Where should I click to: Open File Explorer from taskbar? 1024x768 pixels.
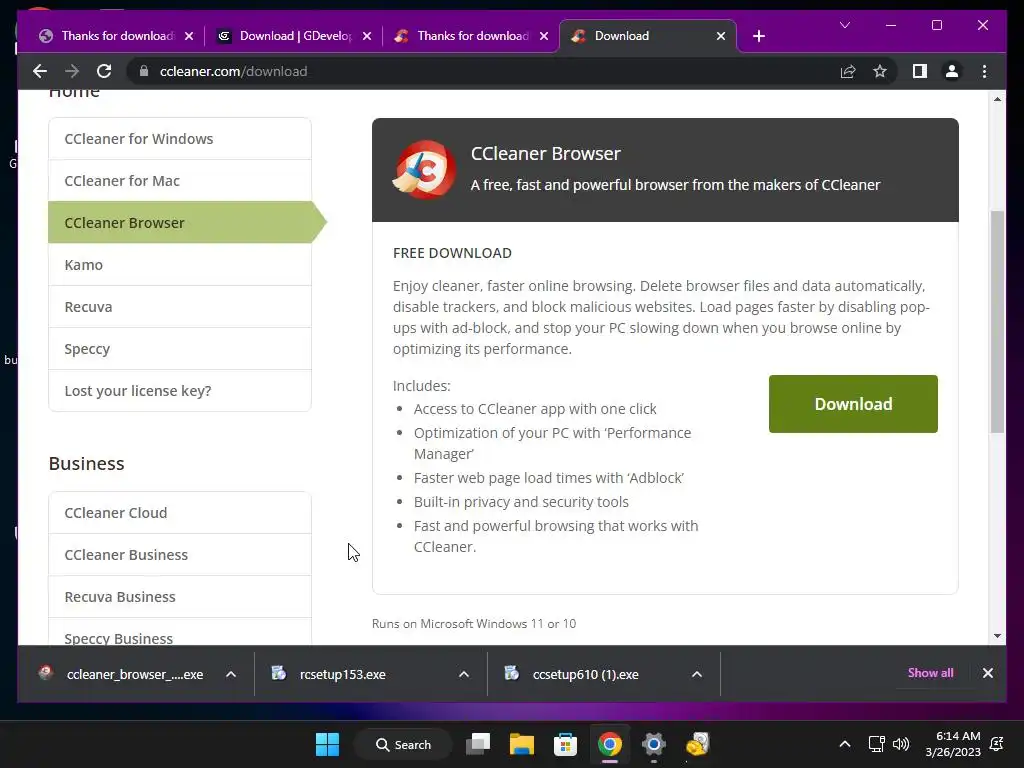tap(522, 744)
